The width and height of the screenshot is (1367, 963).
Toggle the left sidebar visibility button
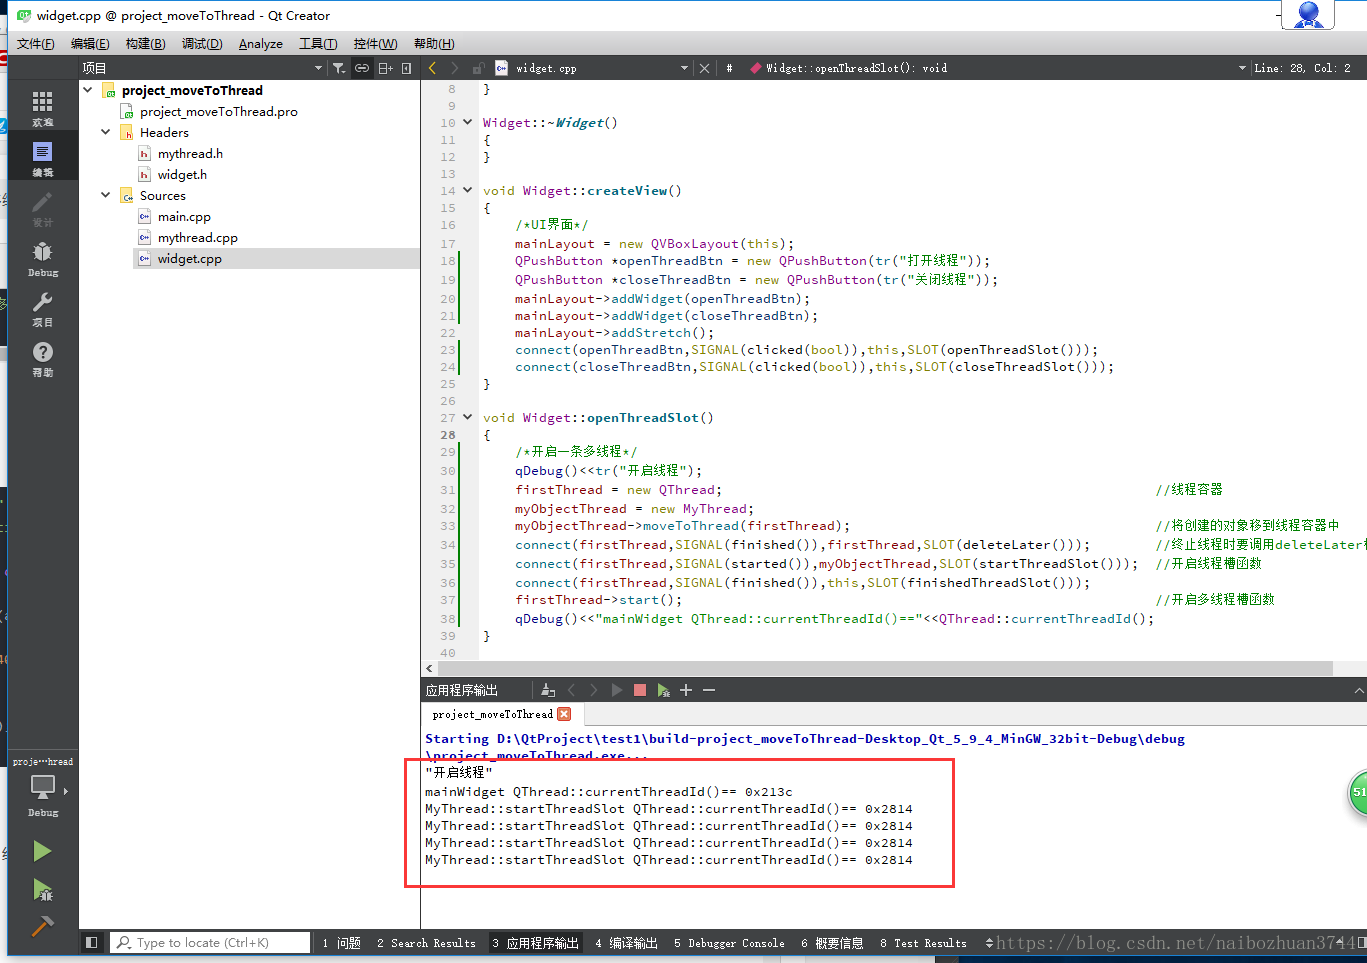point(92,942)
